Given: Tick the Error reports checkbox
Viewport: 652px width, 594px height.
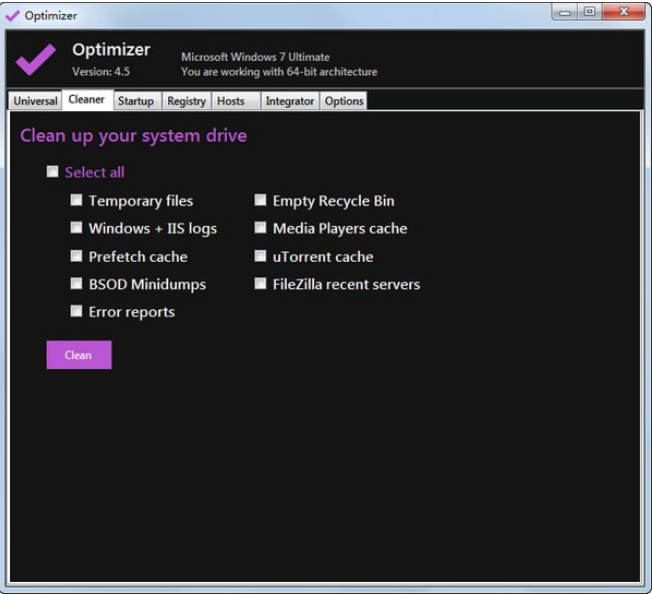Looking at the screenshot, I should [76, 311].
